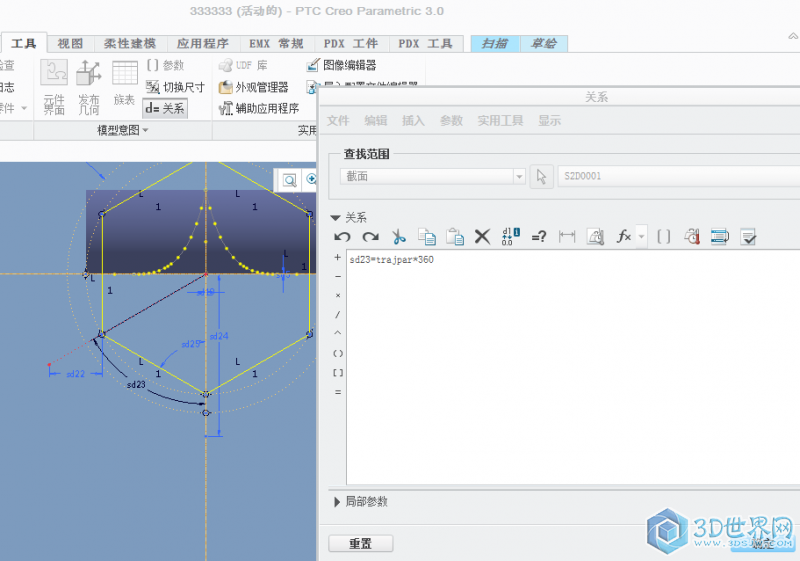Screen dimensions: 800x561
Task: Switch to the EMX 常规 tab
Action: coord(276,43)
